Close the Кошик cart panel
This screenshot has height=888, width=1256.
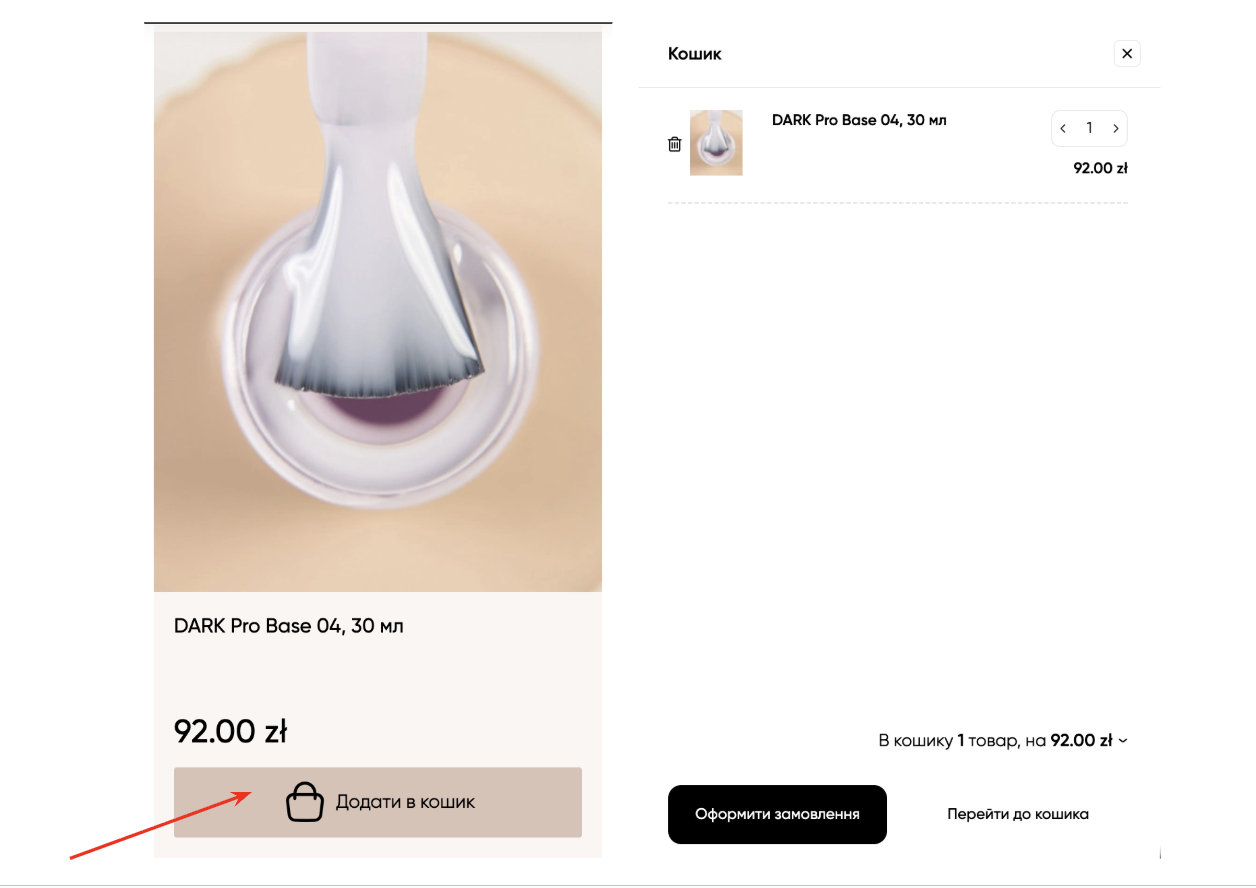pos(1127,54)
